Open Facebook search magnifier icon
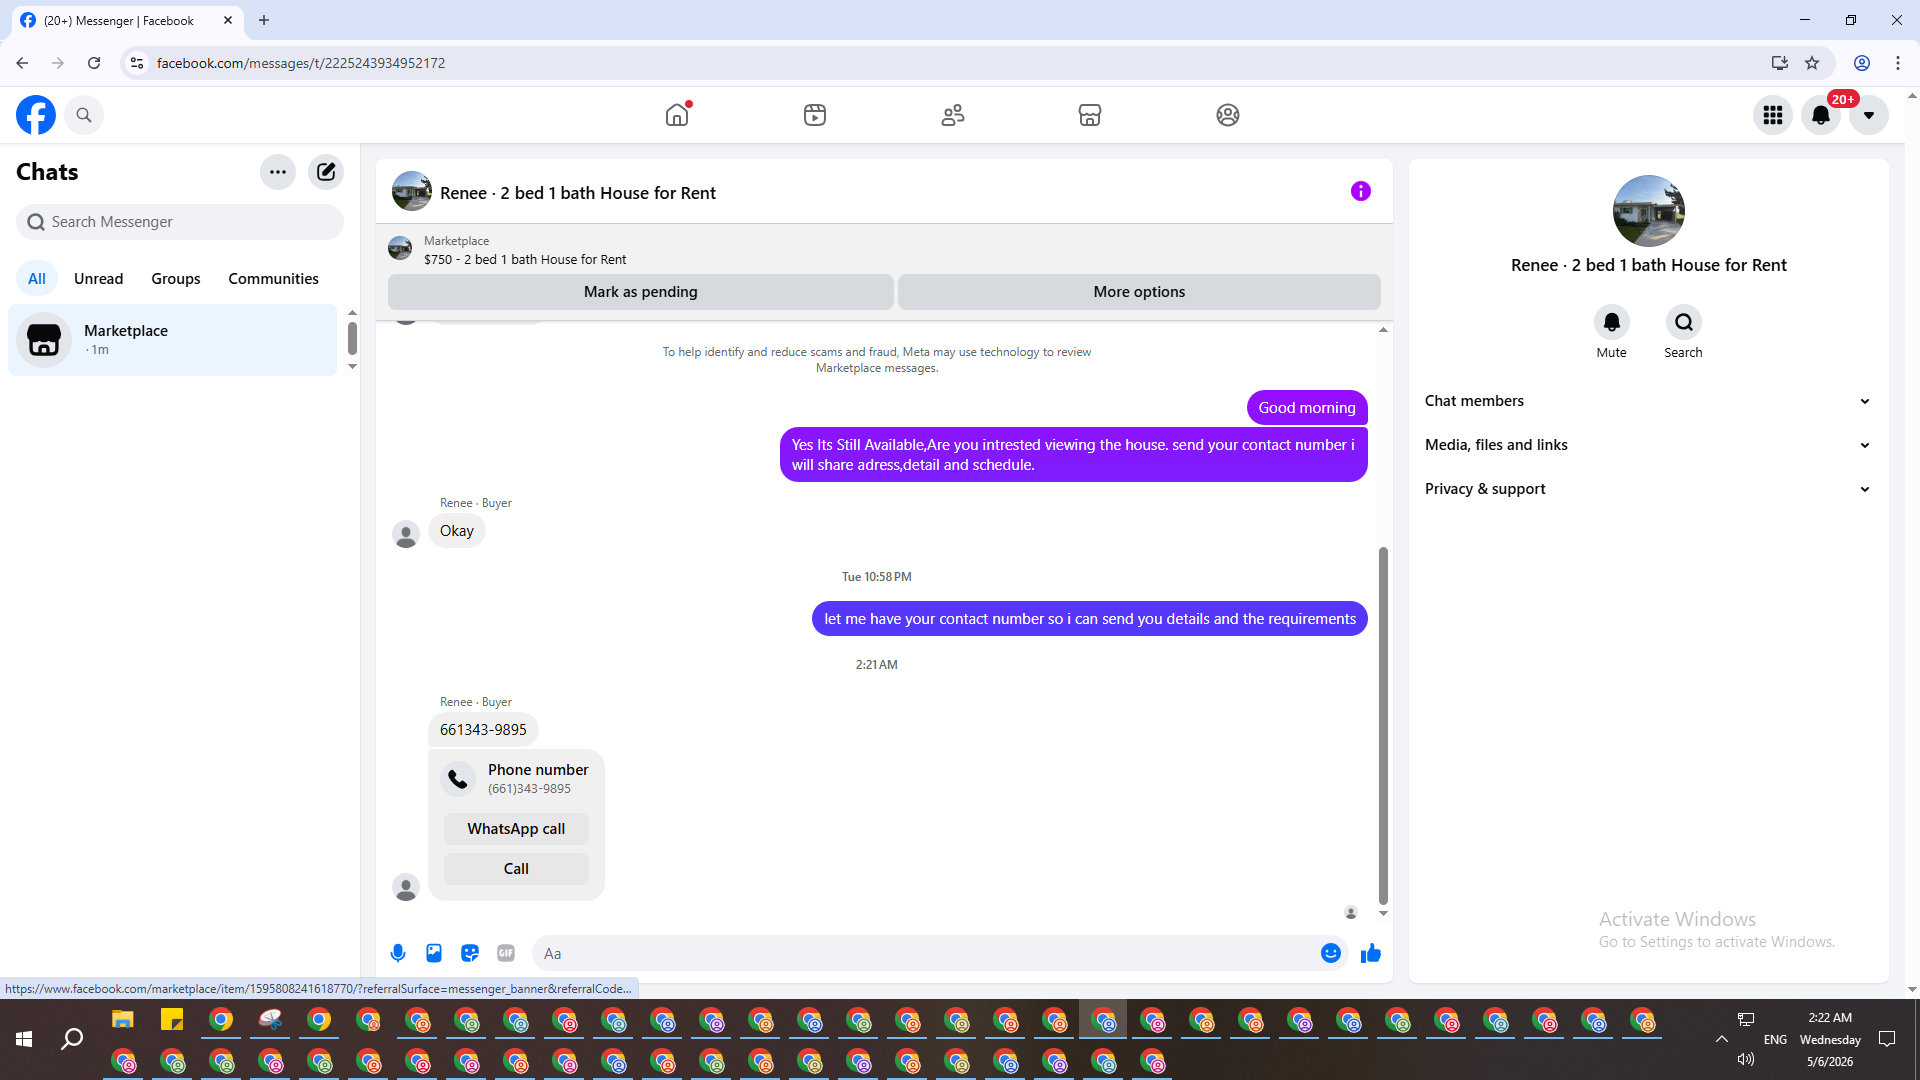 pyautogui.click(x=84, y=115)
